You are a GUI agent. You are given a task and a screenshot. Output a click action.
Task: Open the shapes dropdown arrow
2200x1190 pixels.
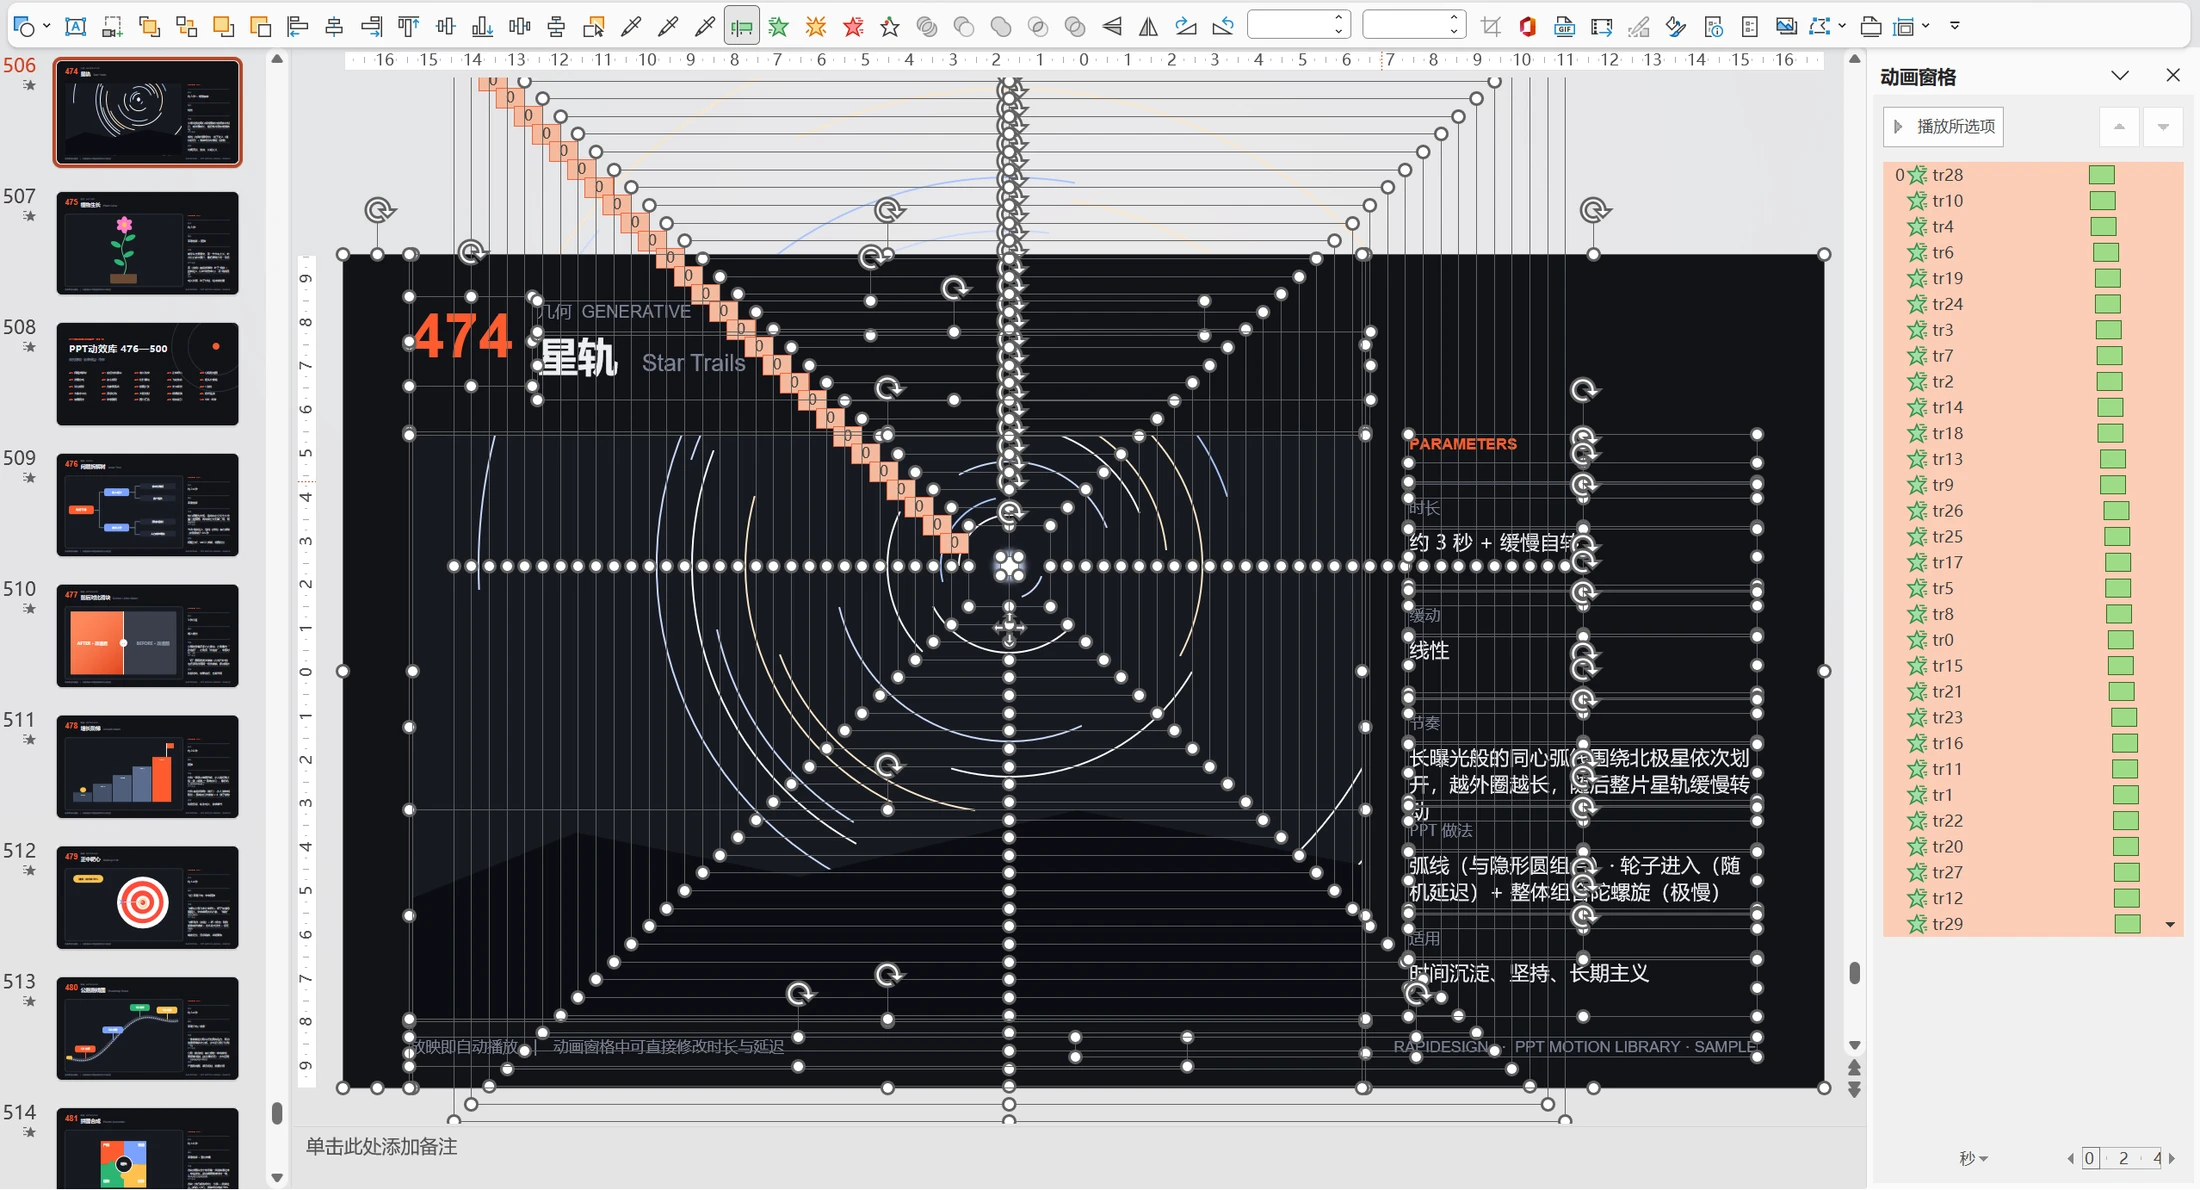point(47,26)
